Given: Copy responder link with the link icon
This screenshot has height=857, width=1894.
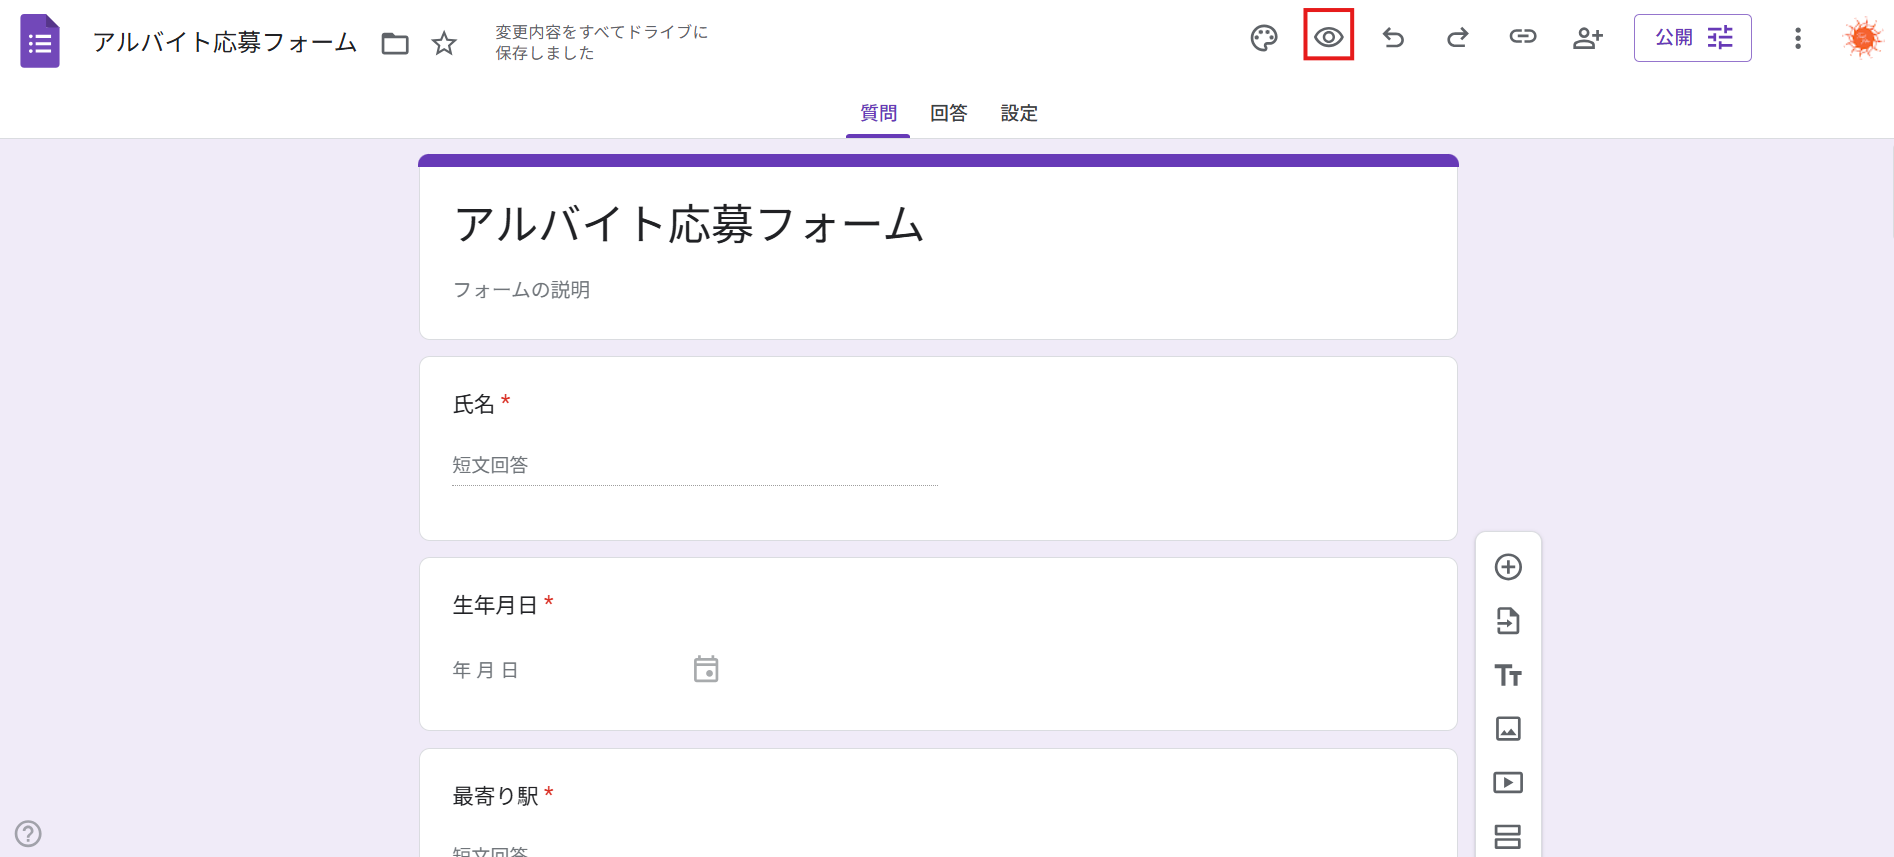Looking at the screenshot, I should 1522,37.
